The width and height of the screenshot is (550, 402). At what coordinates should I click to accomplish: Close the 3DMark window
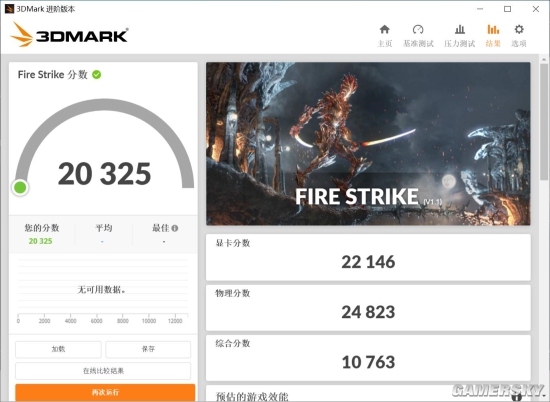tap(536, 9)
